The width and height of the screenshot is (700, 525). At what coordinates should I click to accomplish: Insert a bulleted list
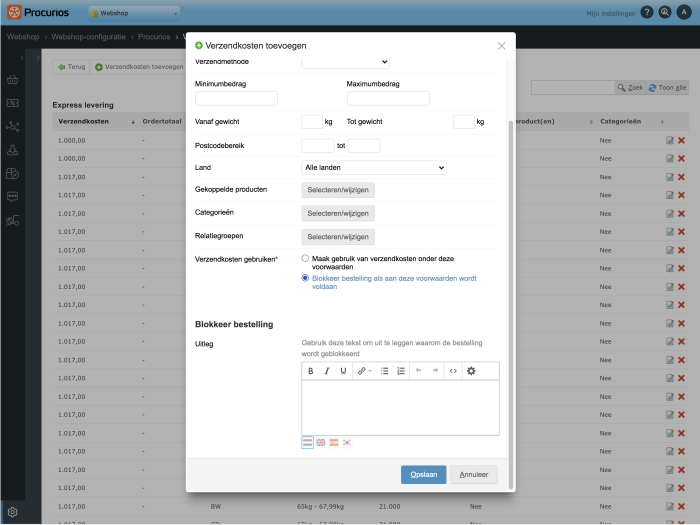coord(384,371)
